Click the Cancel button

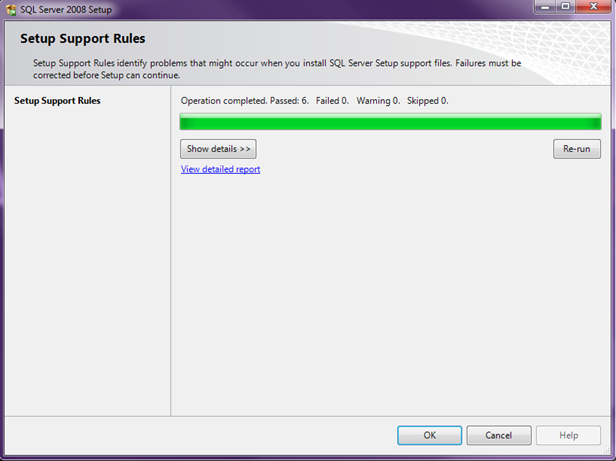[499, 435]
